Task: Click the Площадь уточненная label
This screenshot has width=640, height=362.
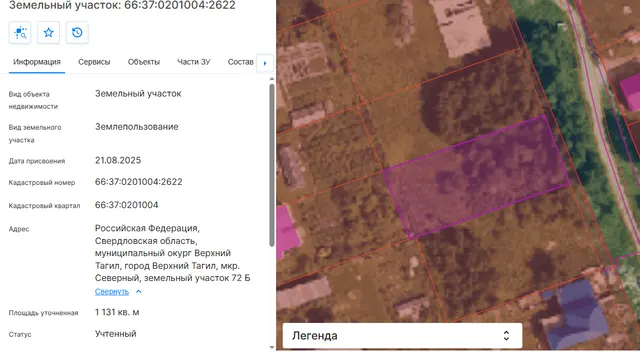Action: pos(43,313)
